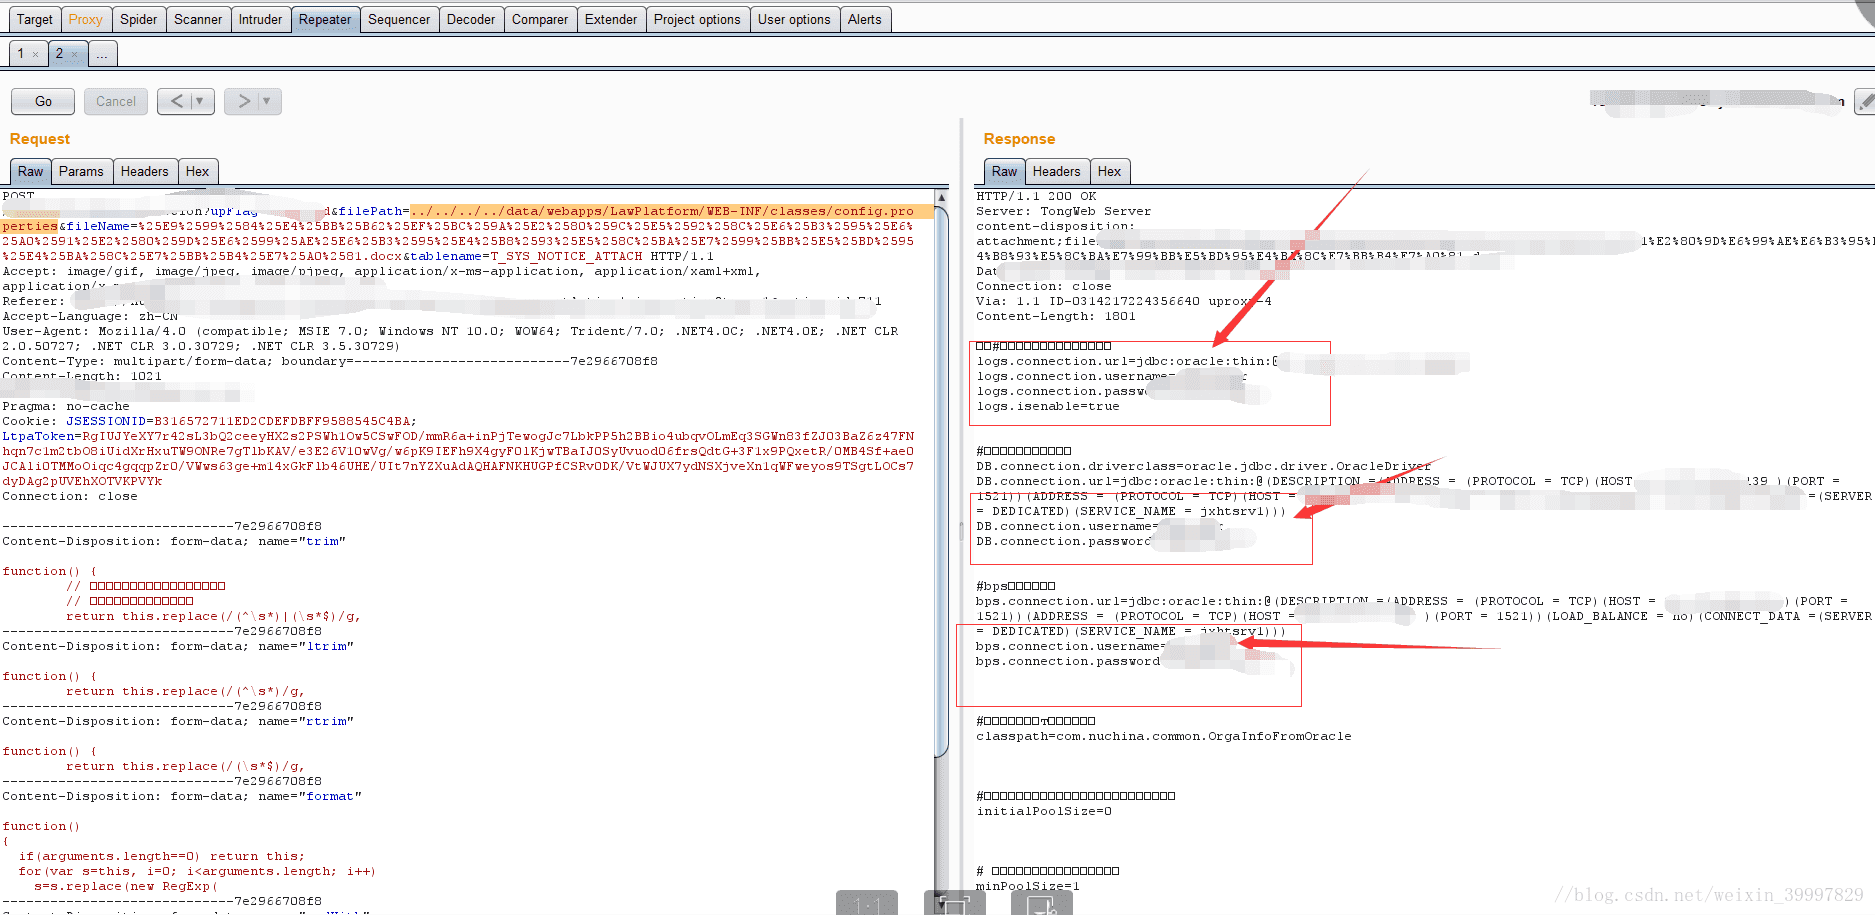Click the form-data name "rtrim" line

pyautogui.click(x=178, y=721)
